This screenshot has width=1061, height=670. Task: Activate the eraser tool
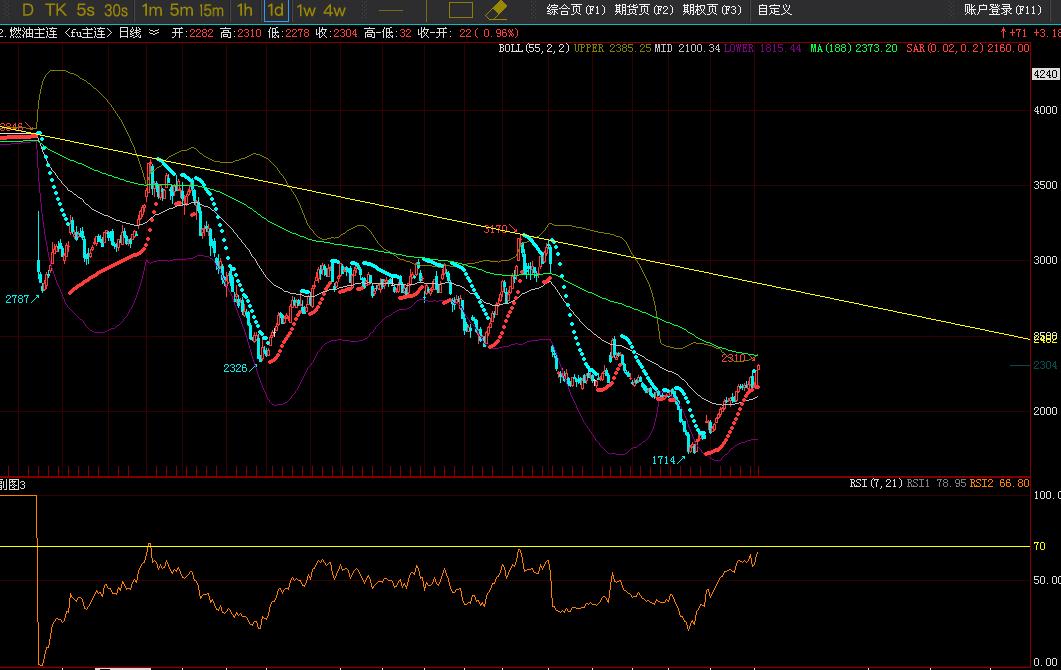pyautogui.click(x=497, y=10)
